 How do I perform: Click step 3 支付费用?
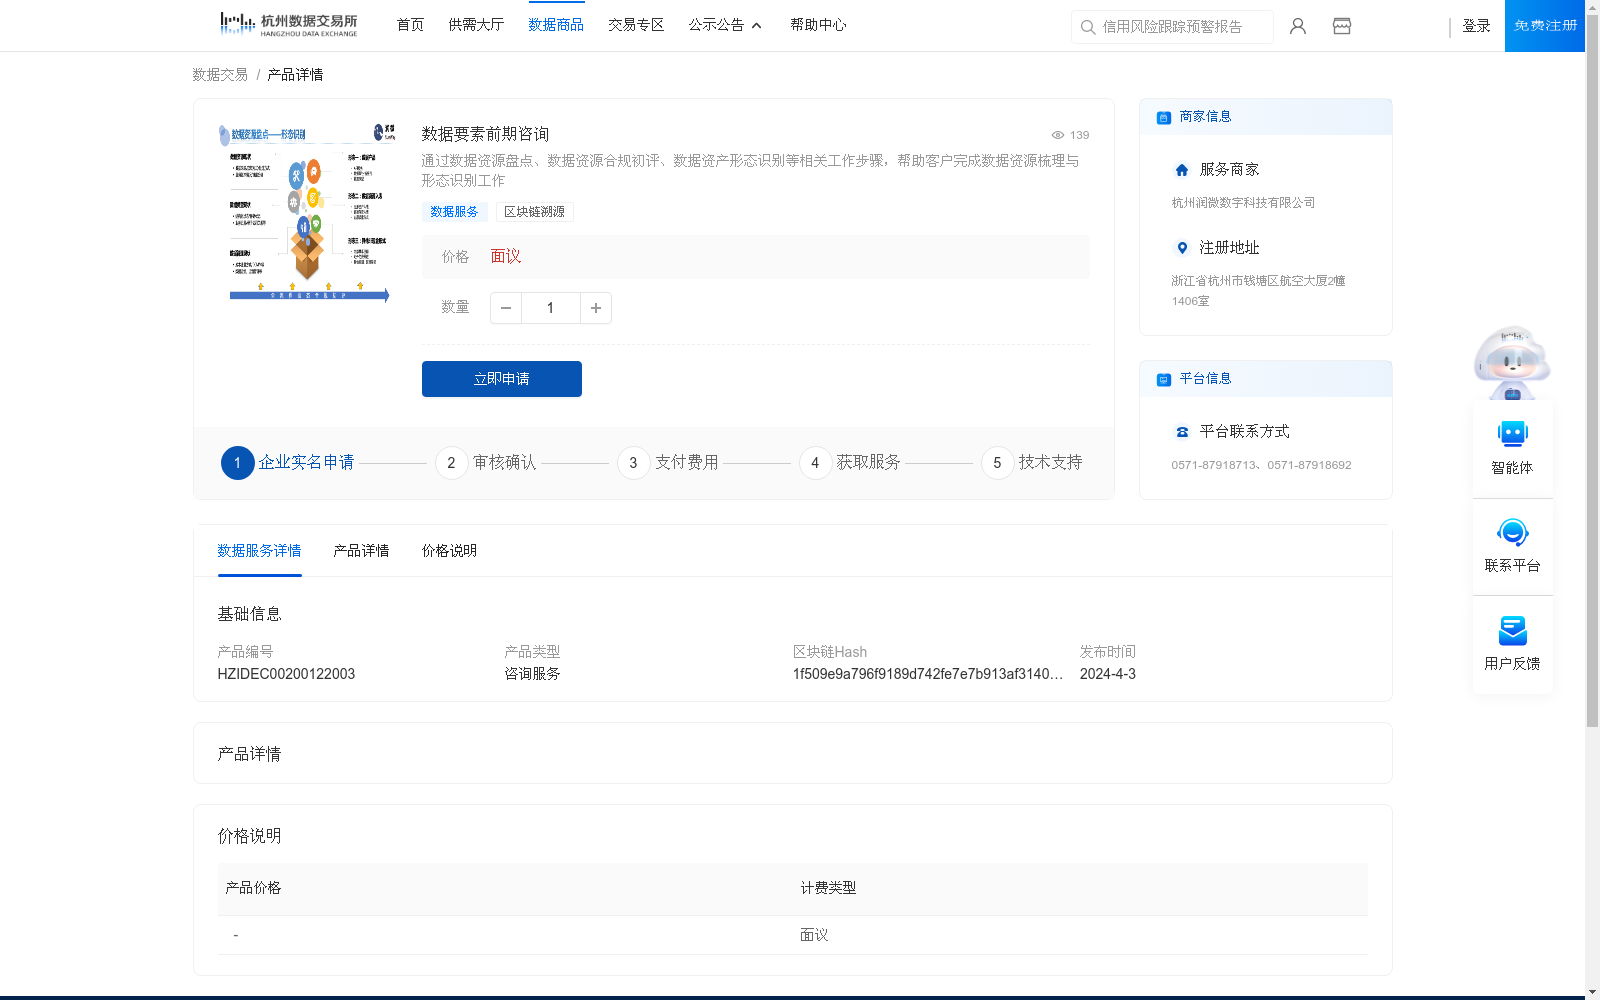668,463
